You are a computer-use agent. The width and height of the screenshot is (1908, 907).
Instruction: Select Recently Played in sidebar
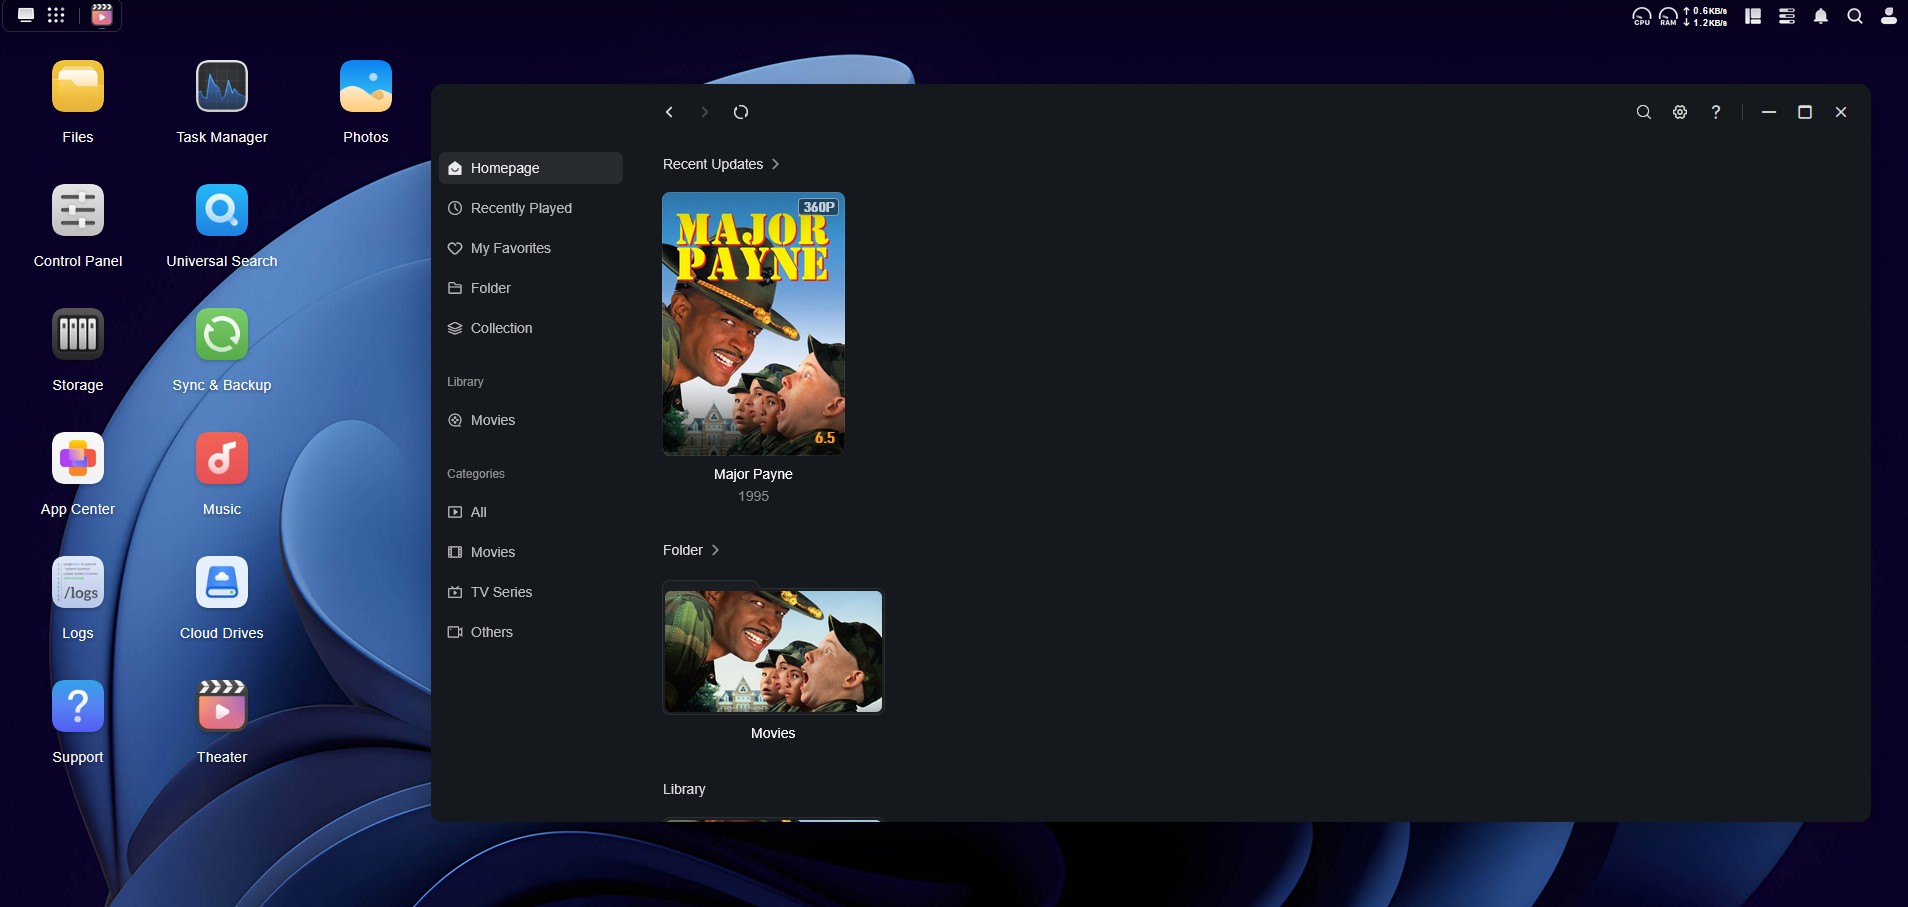tap(521, 208)
